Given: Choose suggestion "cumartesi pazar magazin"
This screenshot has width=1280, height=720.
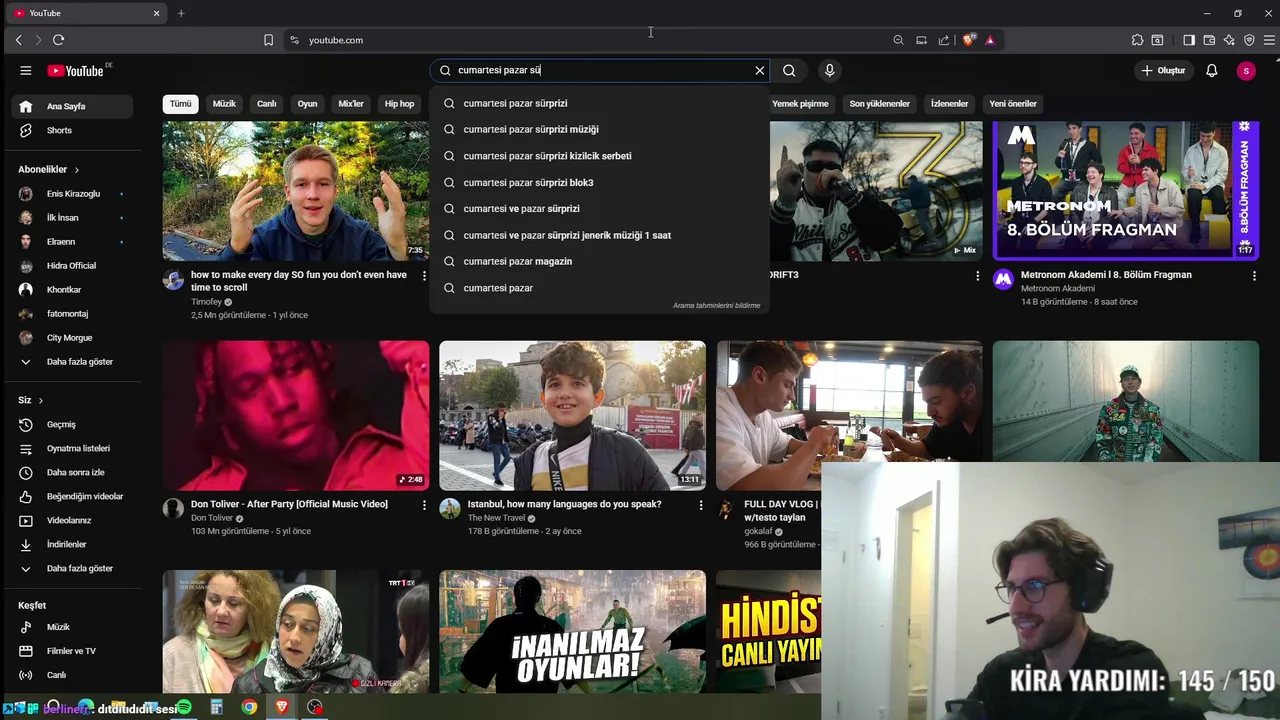Looking at the screenshot, I should pyautogui.click(x=600, y=262).
